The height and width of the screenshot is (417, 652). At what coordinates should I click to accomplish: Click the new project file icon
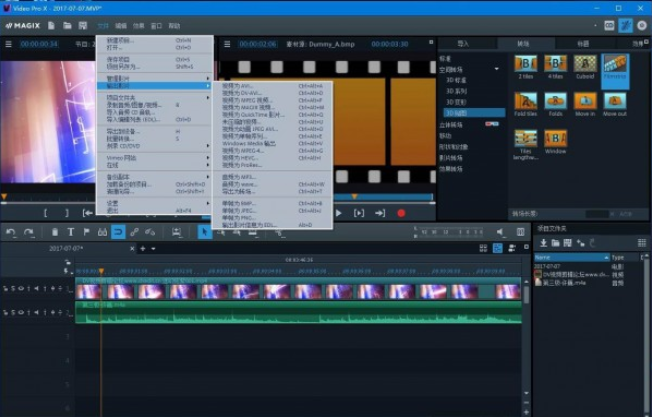(x=51, y=24)
